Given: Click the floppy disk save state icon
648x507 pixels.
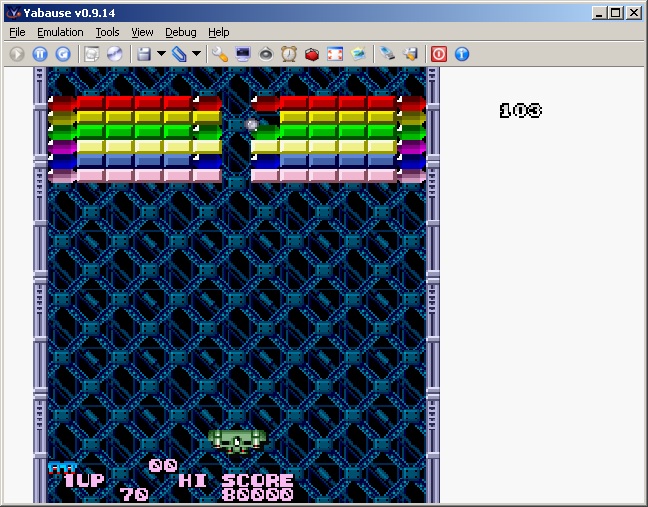Looking at the screenshot, I should point(144,54).
